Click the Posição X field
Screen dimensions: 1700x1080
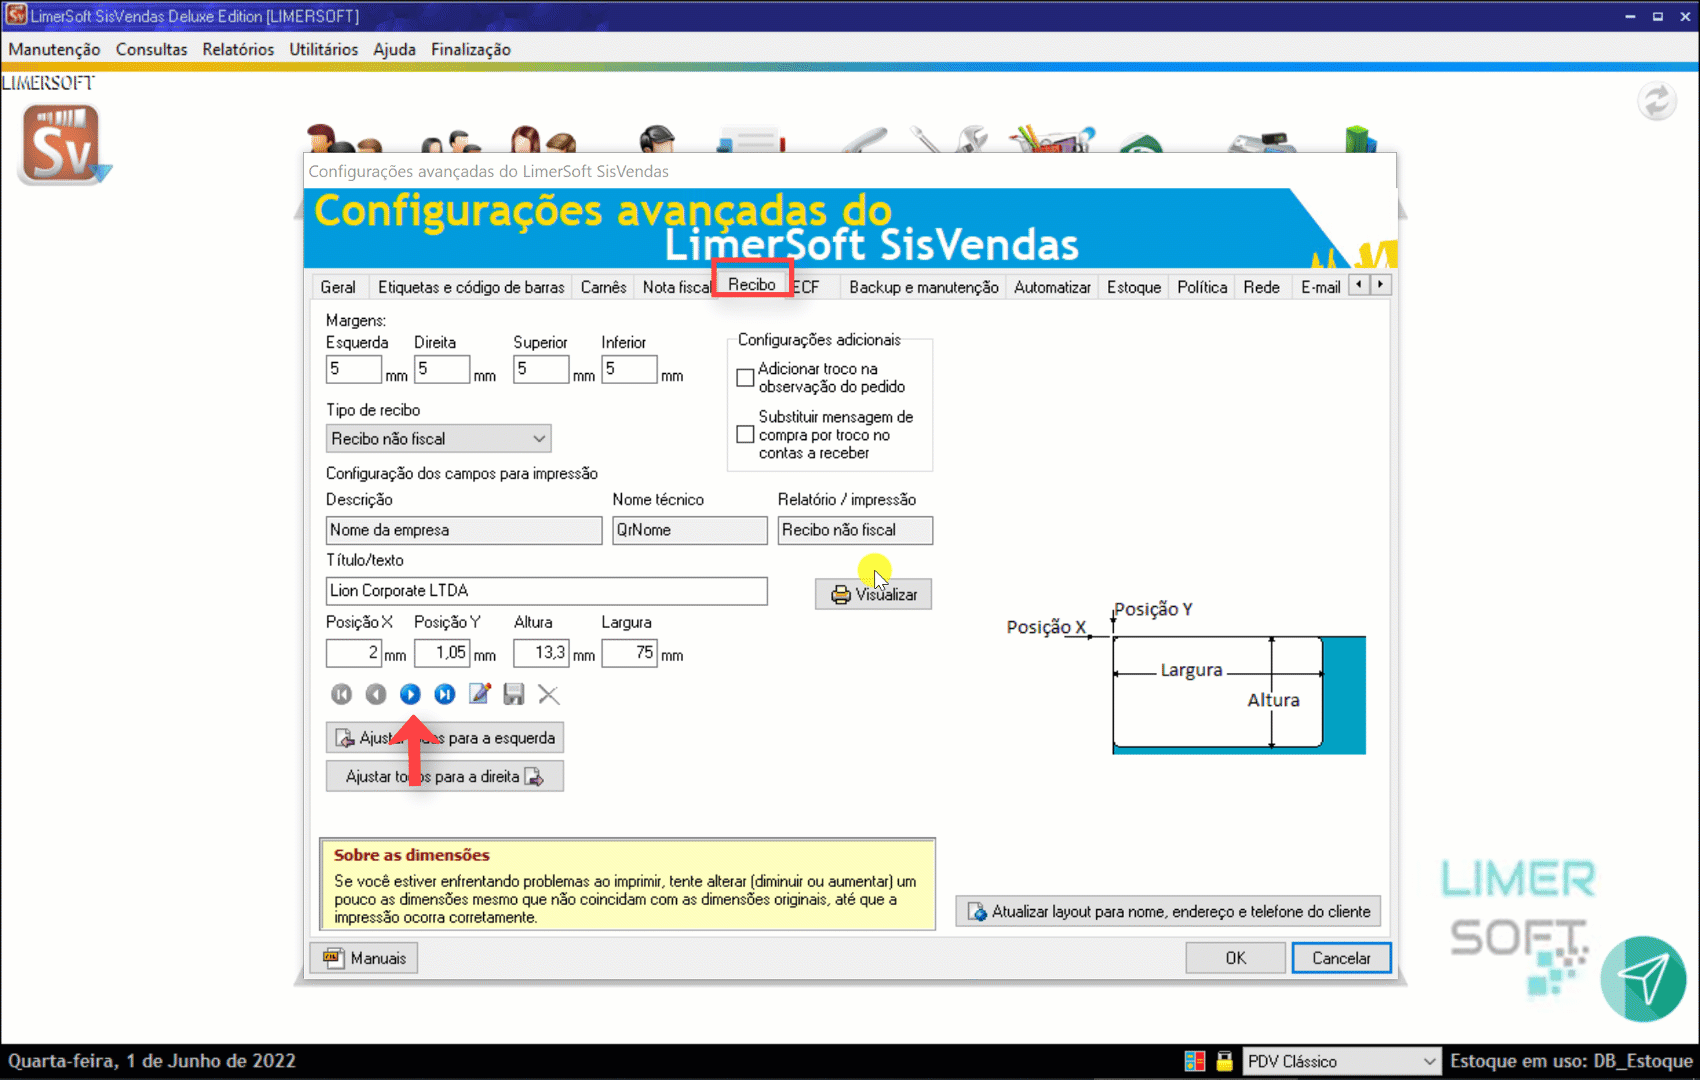coord(354,653)
